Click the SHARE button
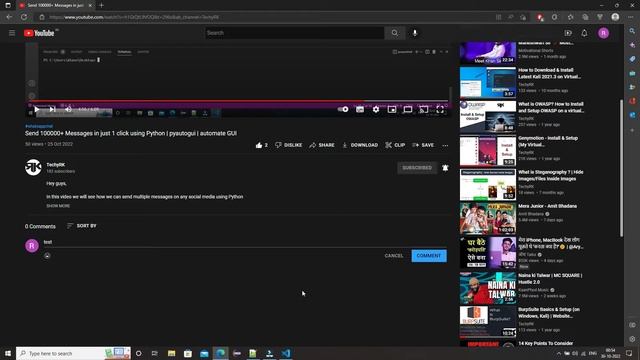 pos(322,145)
